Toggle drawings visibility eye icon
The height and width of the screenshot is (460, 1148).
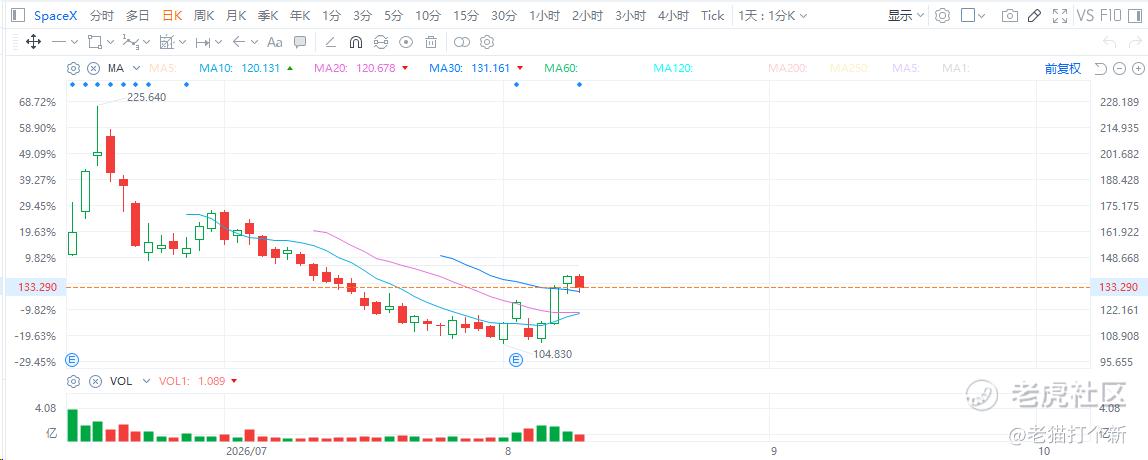point(406,42)
